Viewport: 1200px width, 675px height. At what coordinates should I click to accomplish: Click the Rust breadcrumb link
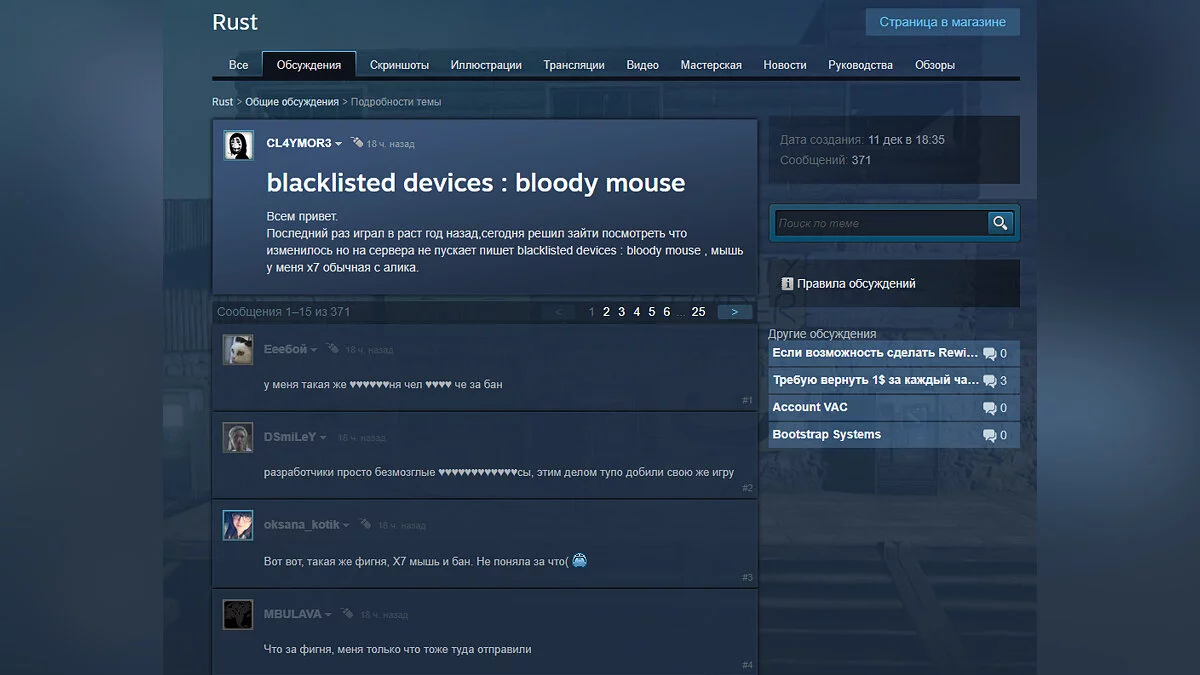pyautogui.click(x=222, y=102)
